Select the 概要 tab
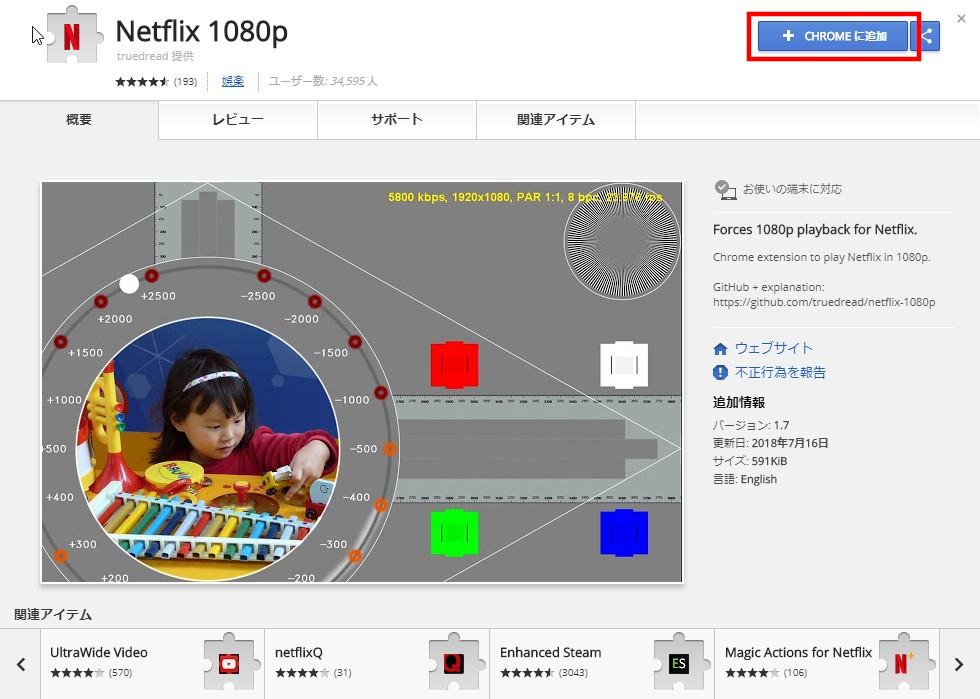This screenshot has width=980, height=699. pyautogui.click(x=79, y=120)
